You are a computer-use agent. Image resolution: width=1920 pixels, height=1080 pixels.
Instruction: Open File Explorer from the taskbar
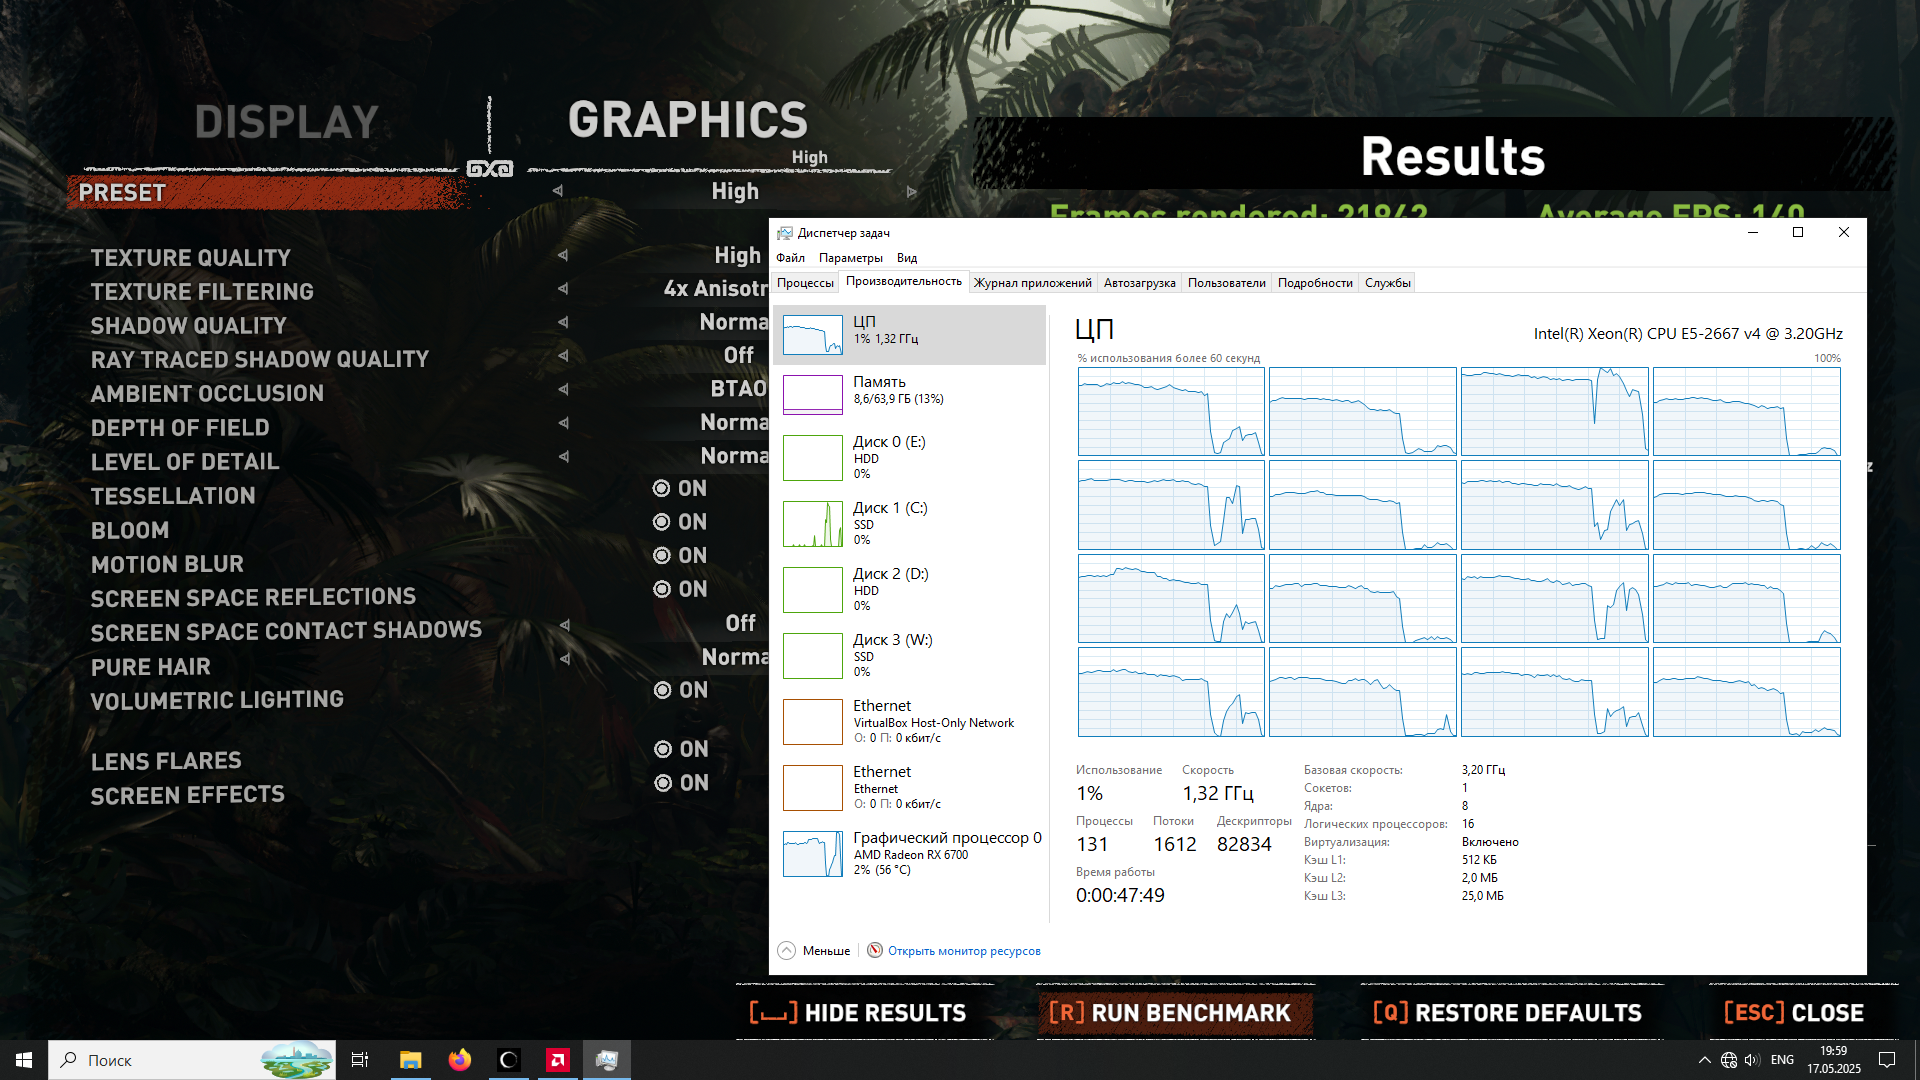(x=410, y=1060)
